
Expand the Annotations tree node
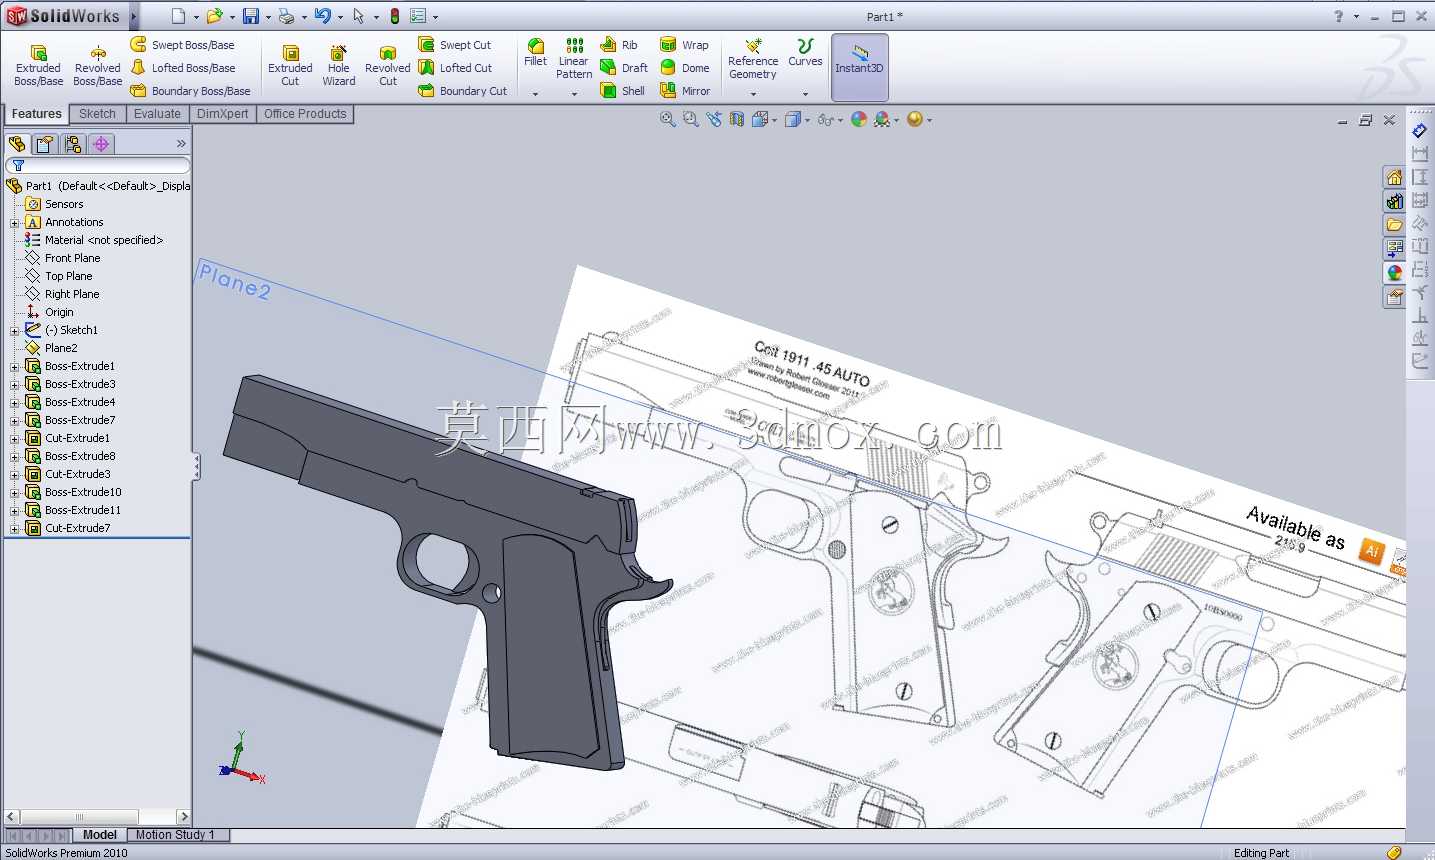click(x=14, y=223)
